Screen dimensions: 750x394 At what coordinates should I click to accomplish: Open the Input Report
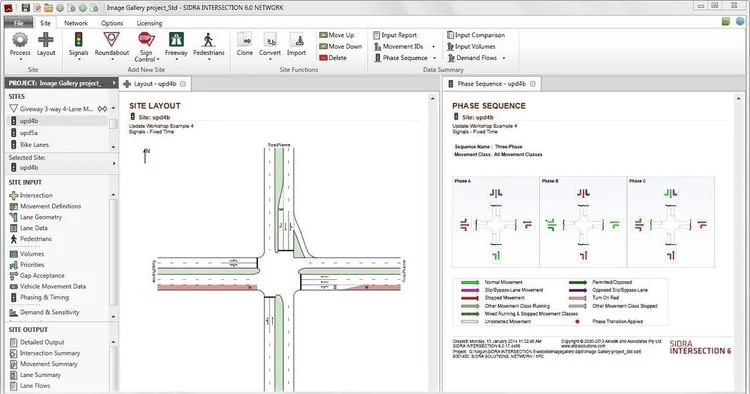pyautogui.click(x=395, y=35)
